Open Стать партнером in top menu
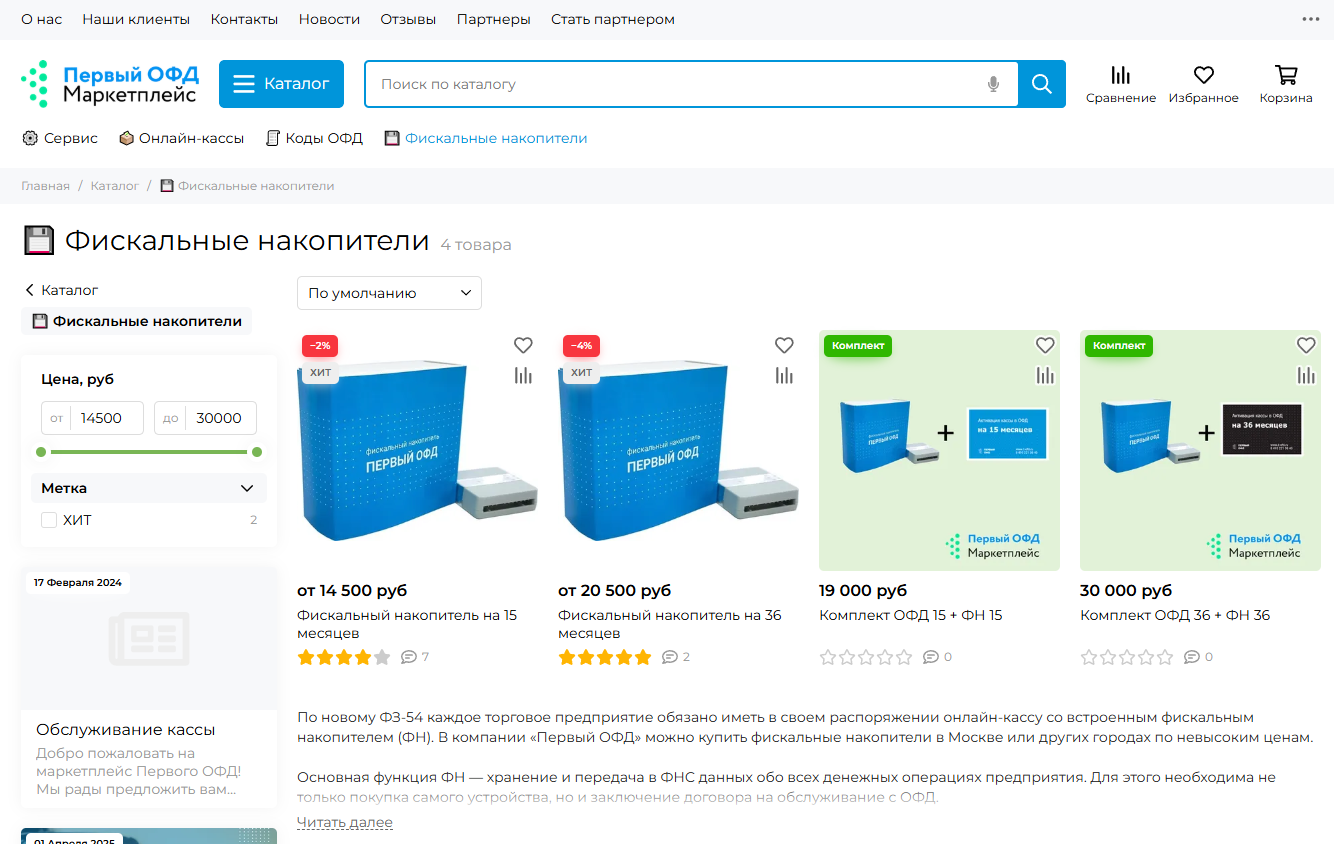Viewport: 1334px width, 844px height. click(x=613, y=19)
